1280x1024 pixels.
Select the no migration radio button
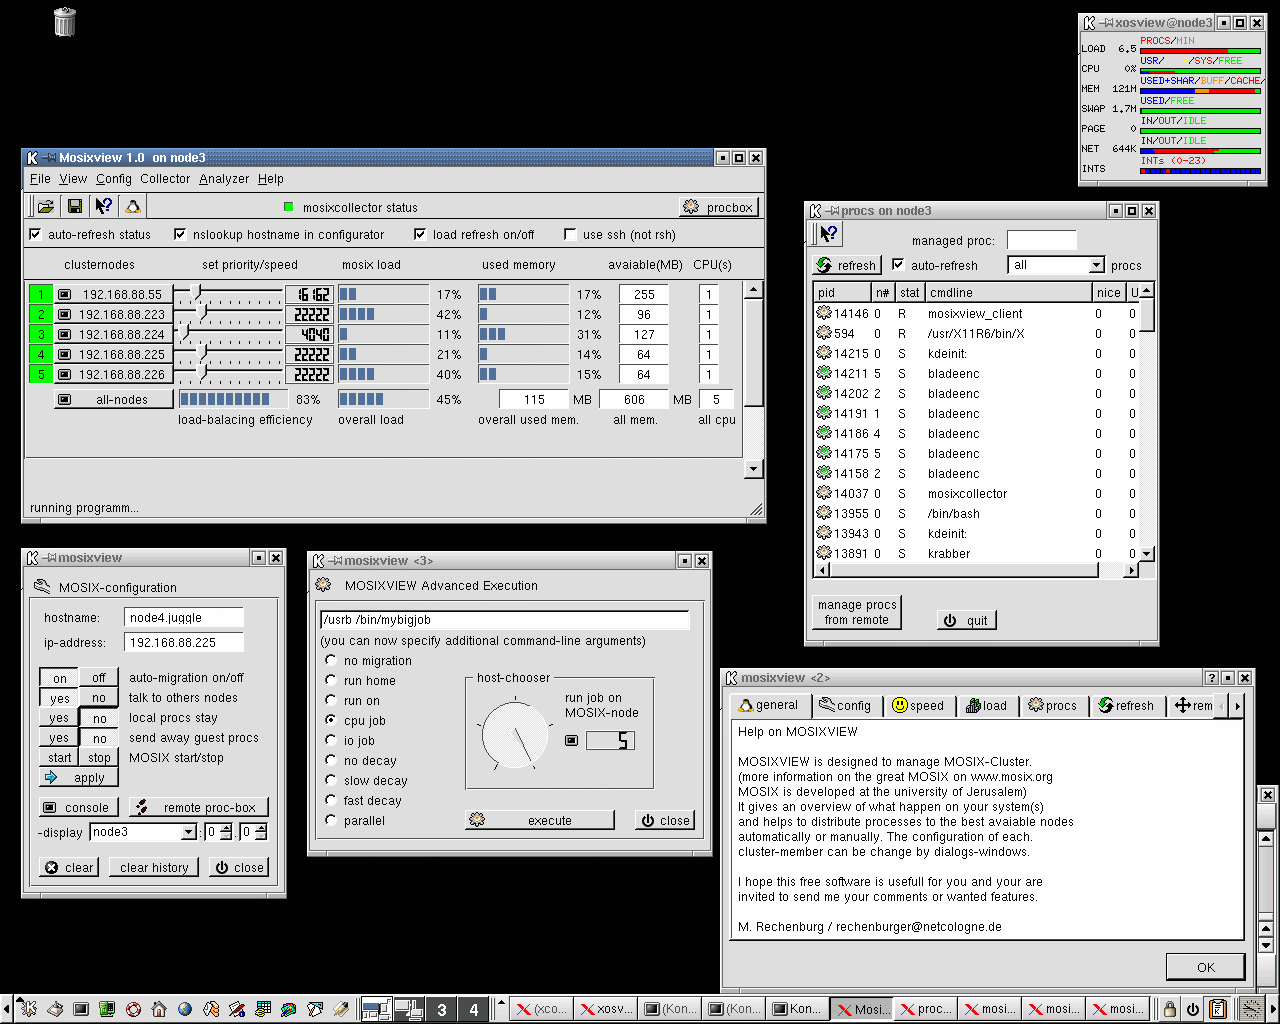pos(331,660)
